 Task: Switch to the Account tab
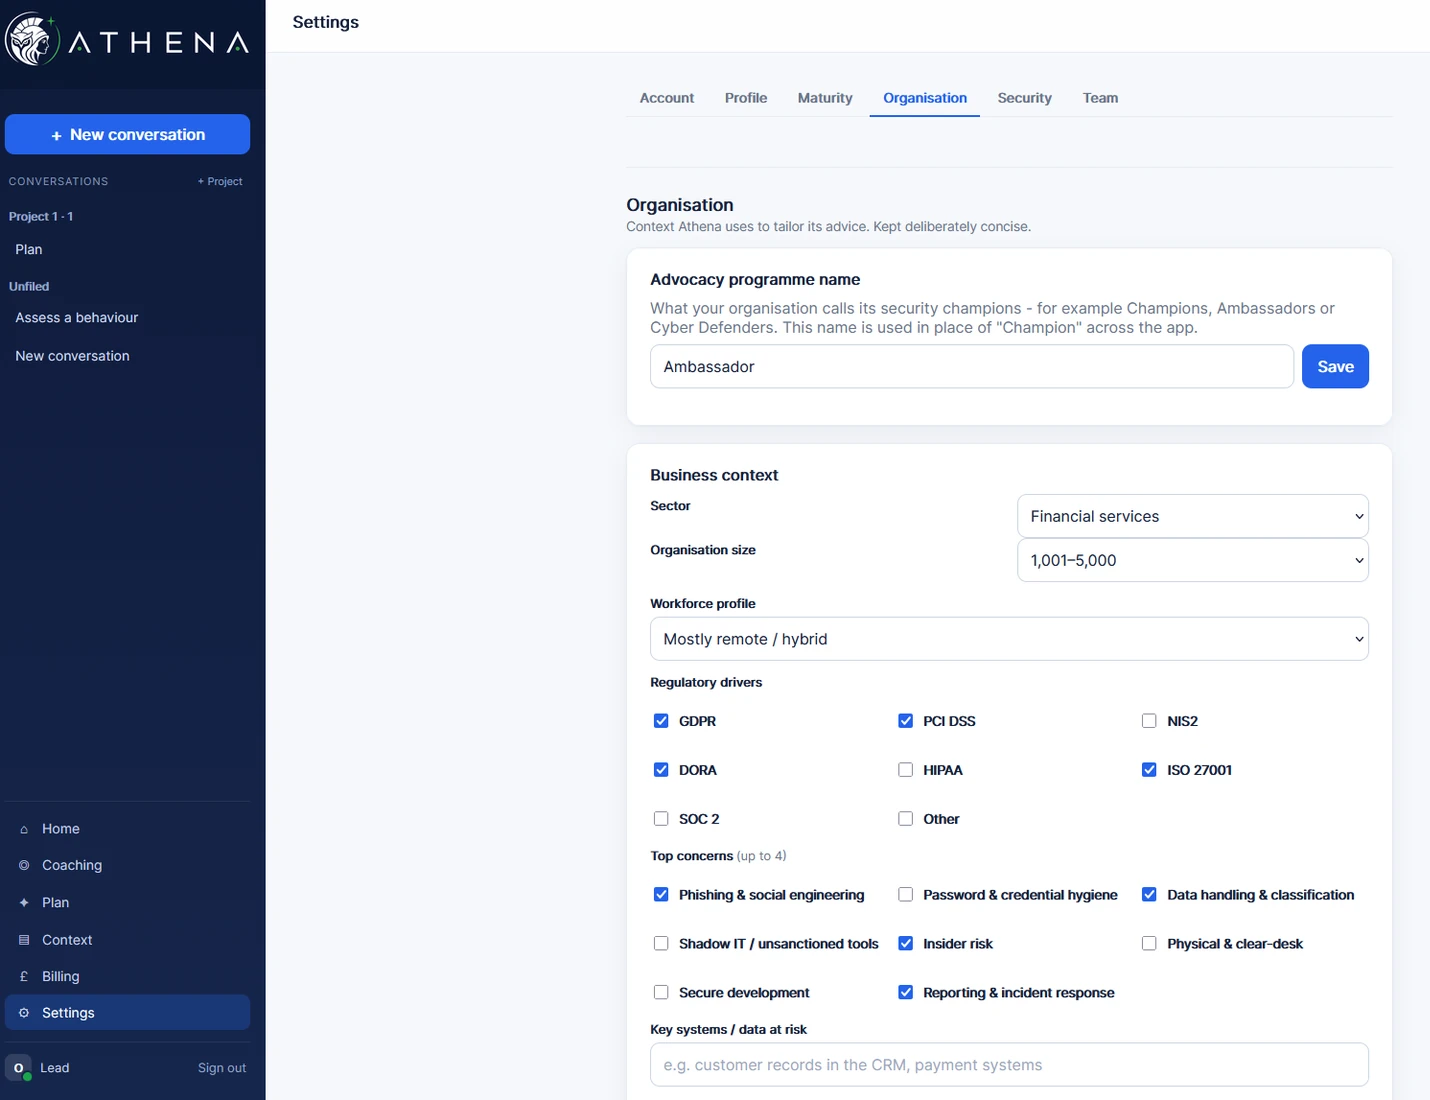click(x=666, y=98)
